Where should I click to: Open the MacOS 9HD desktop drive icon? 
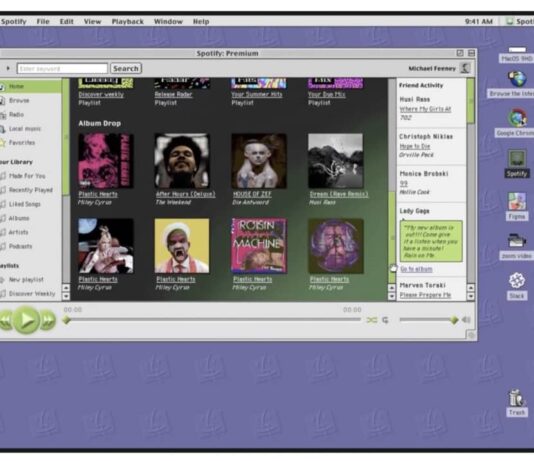[517, 55]
